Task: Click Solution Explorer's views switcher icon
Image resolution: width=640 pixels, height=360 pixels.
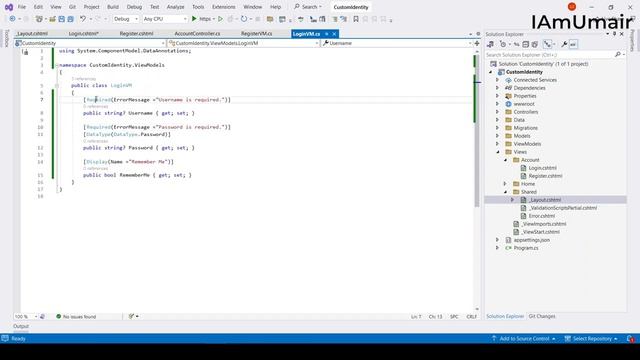Action: [x=490, y=44]
